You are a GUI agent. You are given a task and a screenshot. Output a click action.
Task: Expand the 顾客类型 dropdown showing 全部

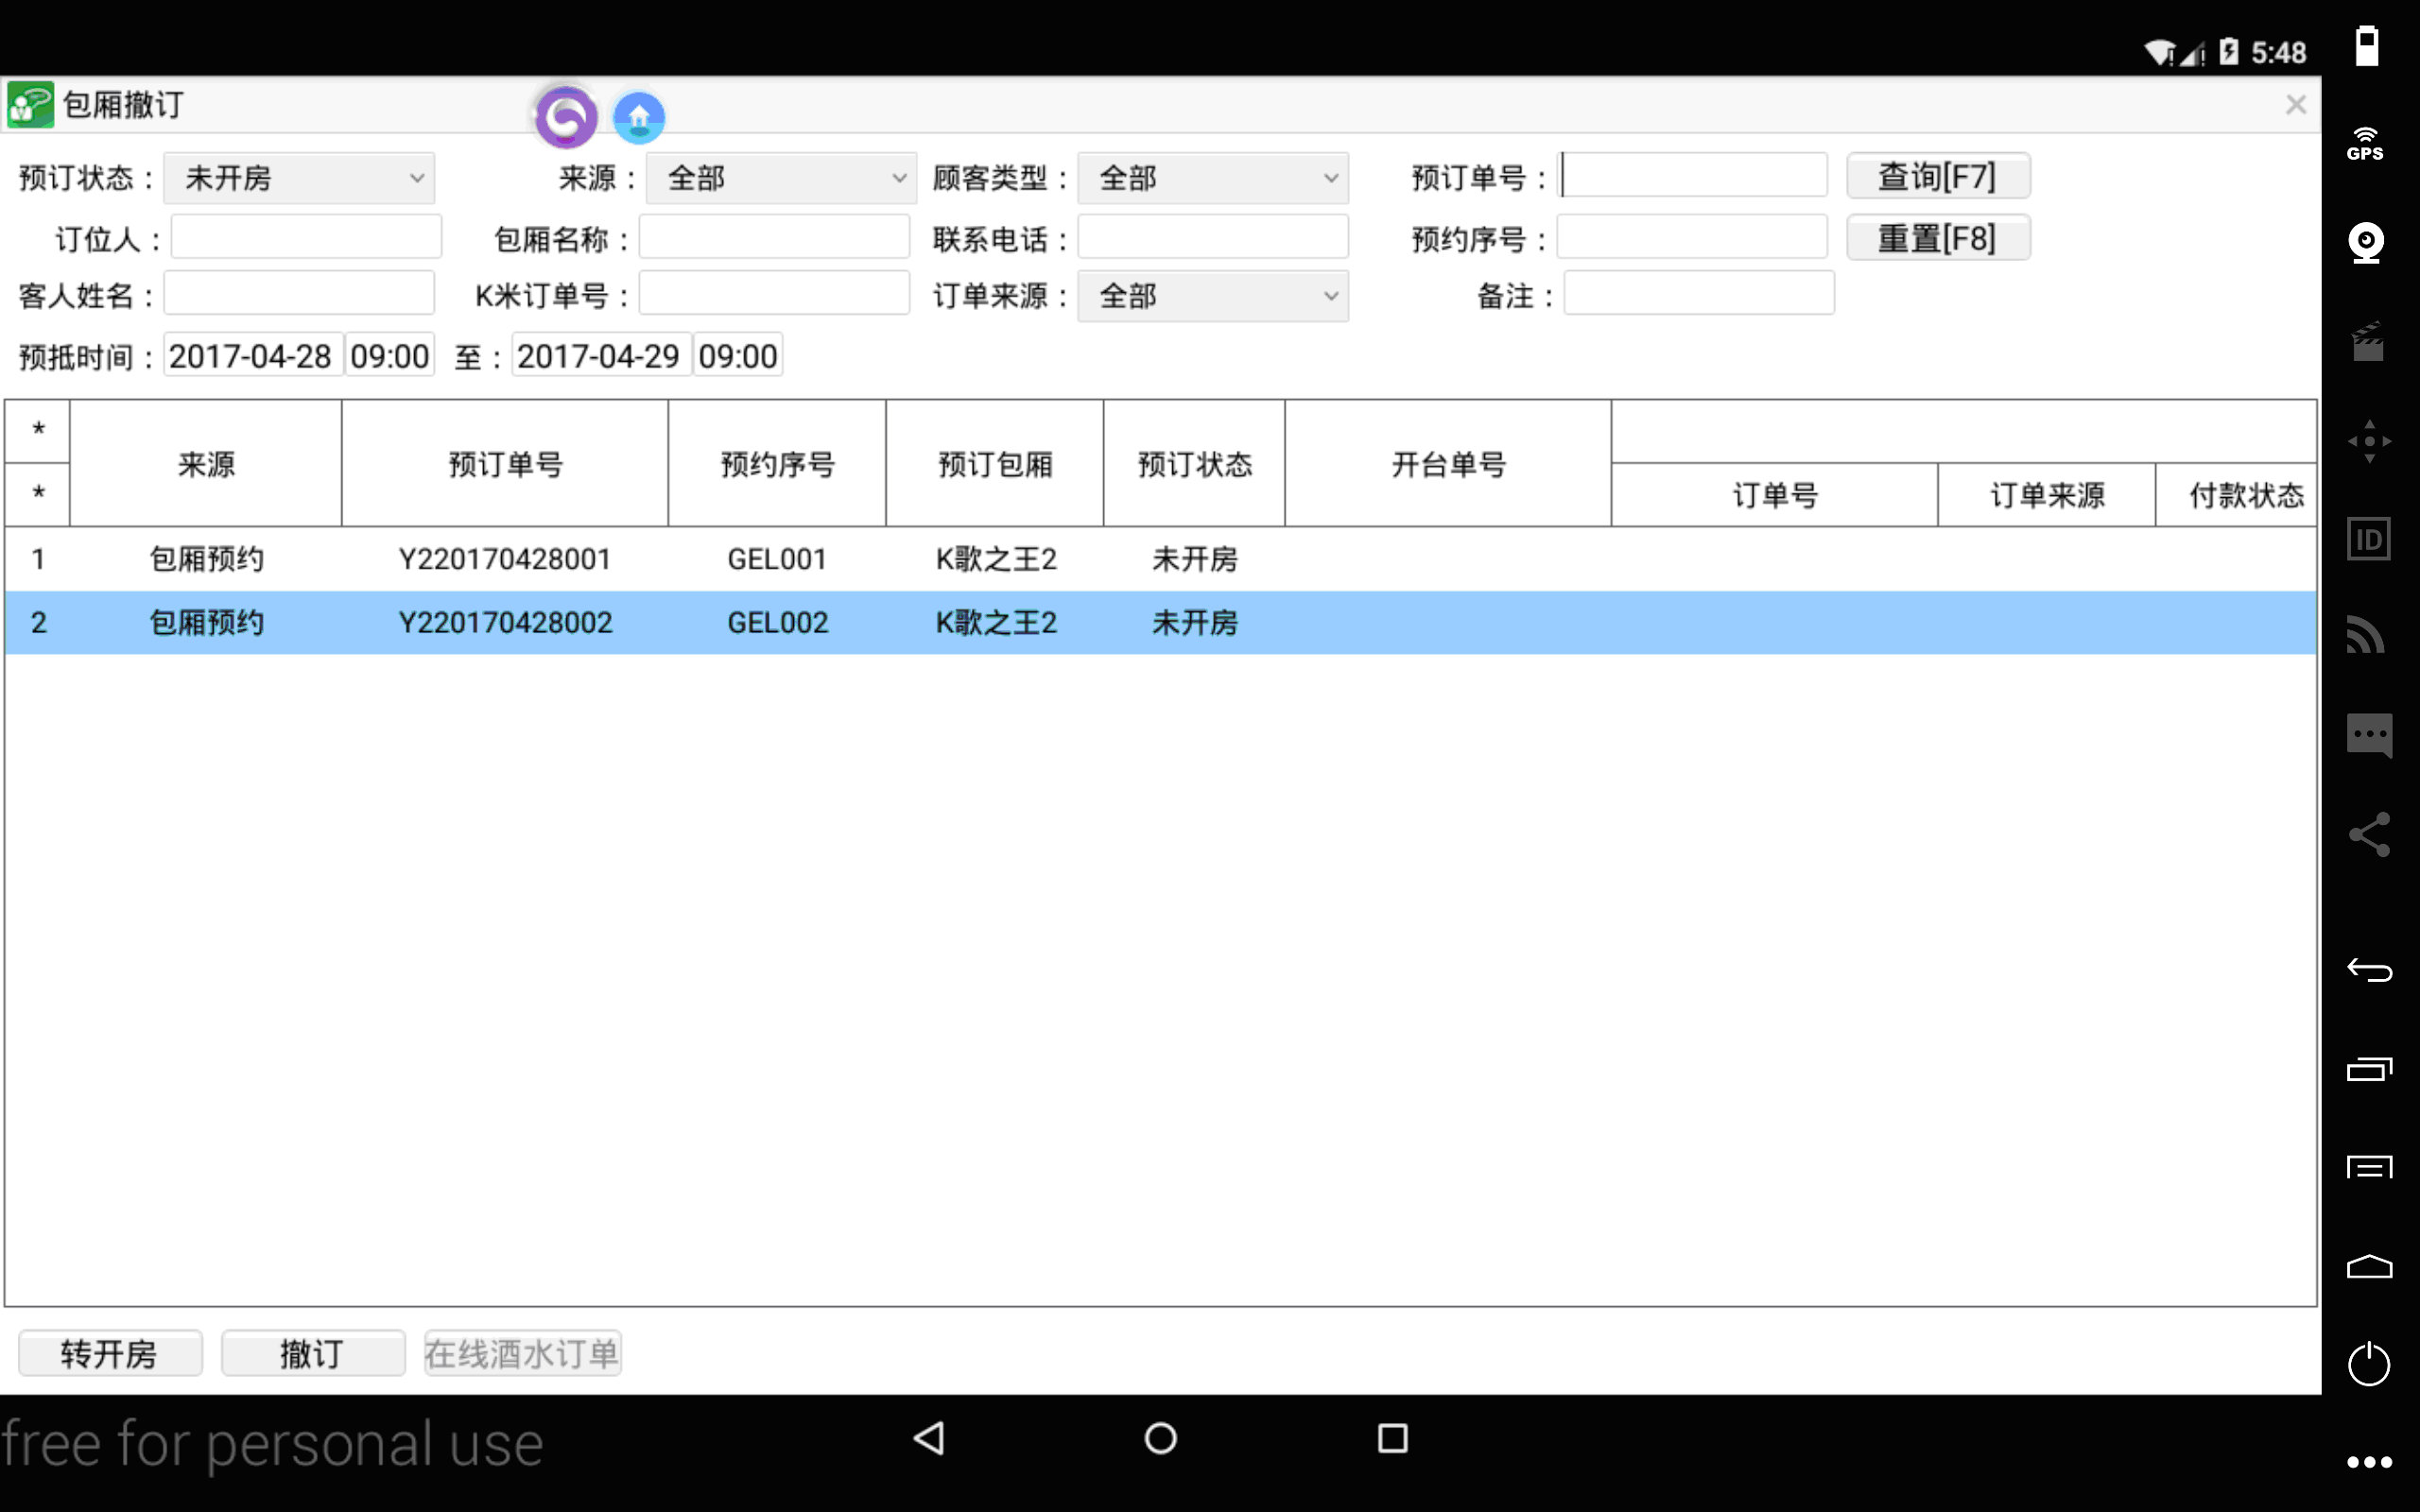pos(1215,176)
